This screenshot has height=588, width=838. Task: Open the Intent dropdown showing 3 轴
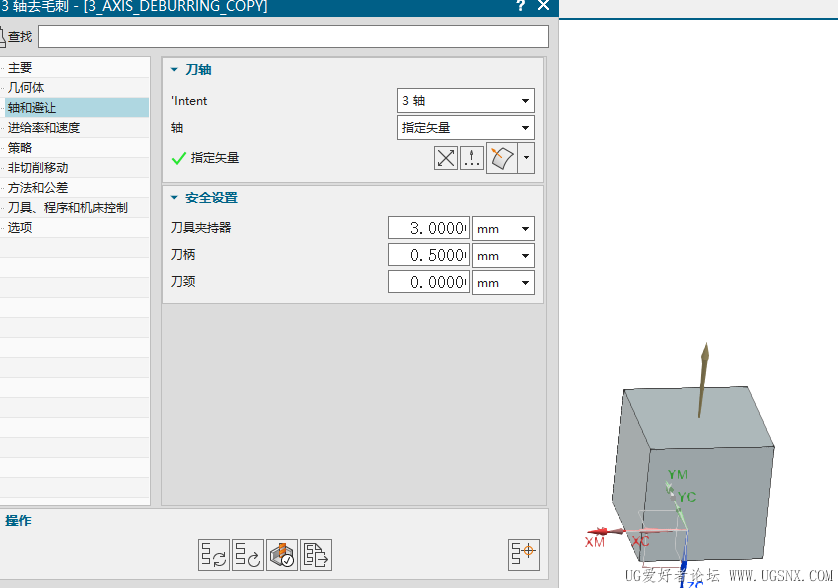pos(465,100)
